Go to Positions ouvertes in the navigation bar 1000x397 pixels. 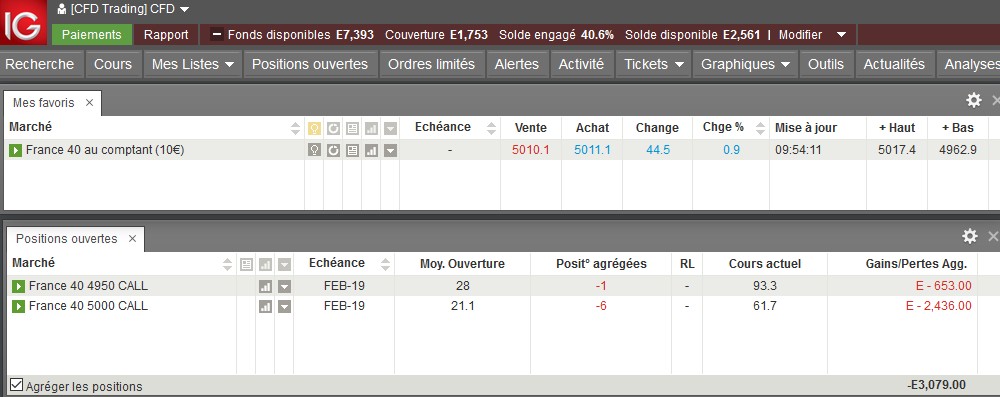coord(310,64)
